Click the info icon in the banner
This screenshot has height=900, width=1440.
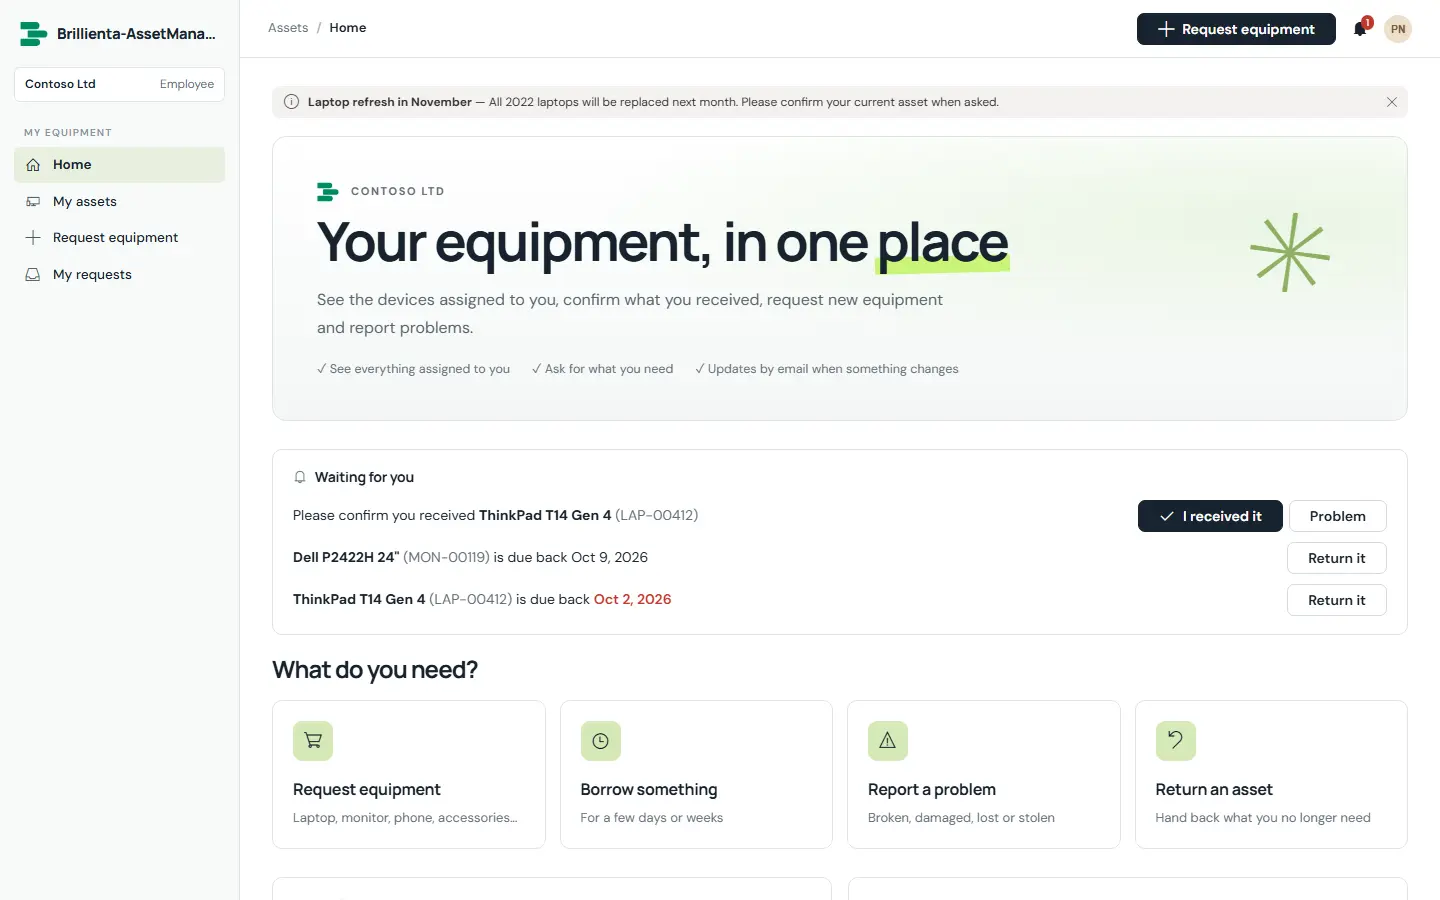(291, 102)
